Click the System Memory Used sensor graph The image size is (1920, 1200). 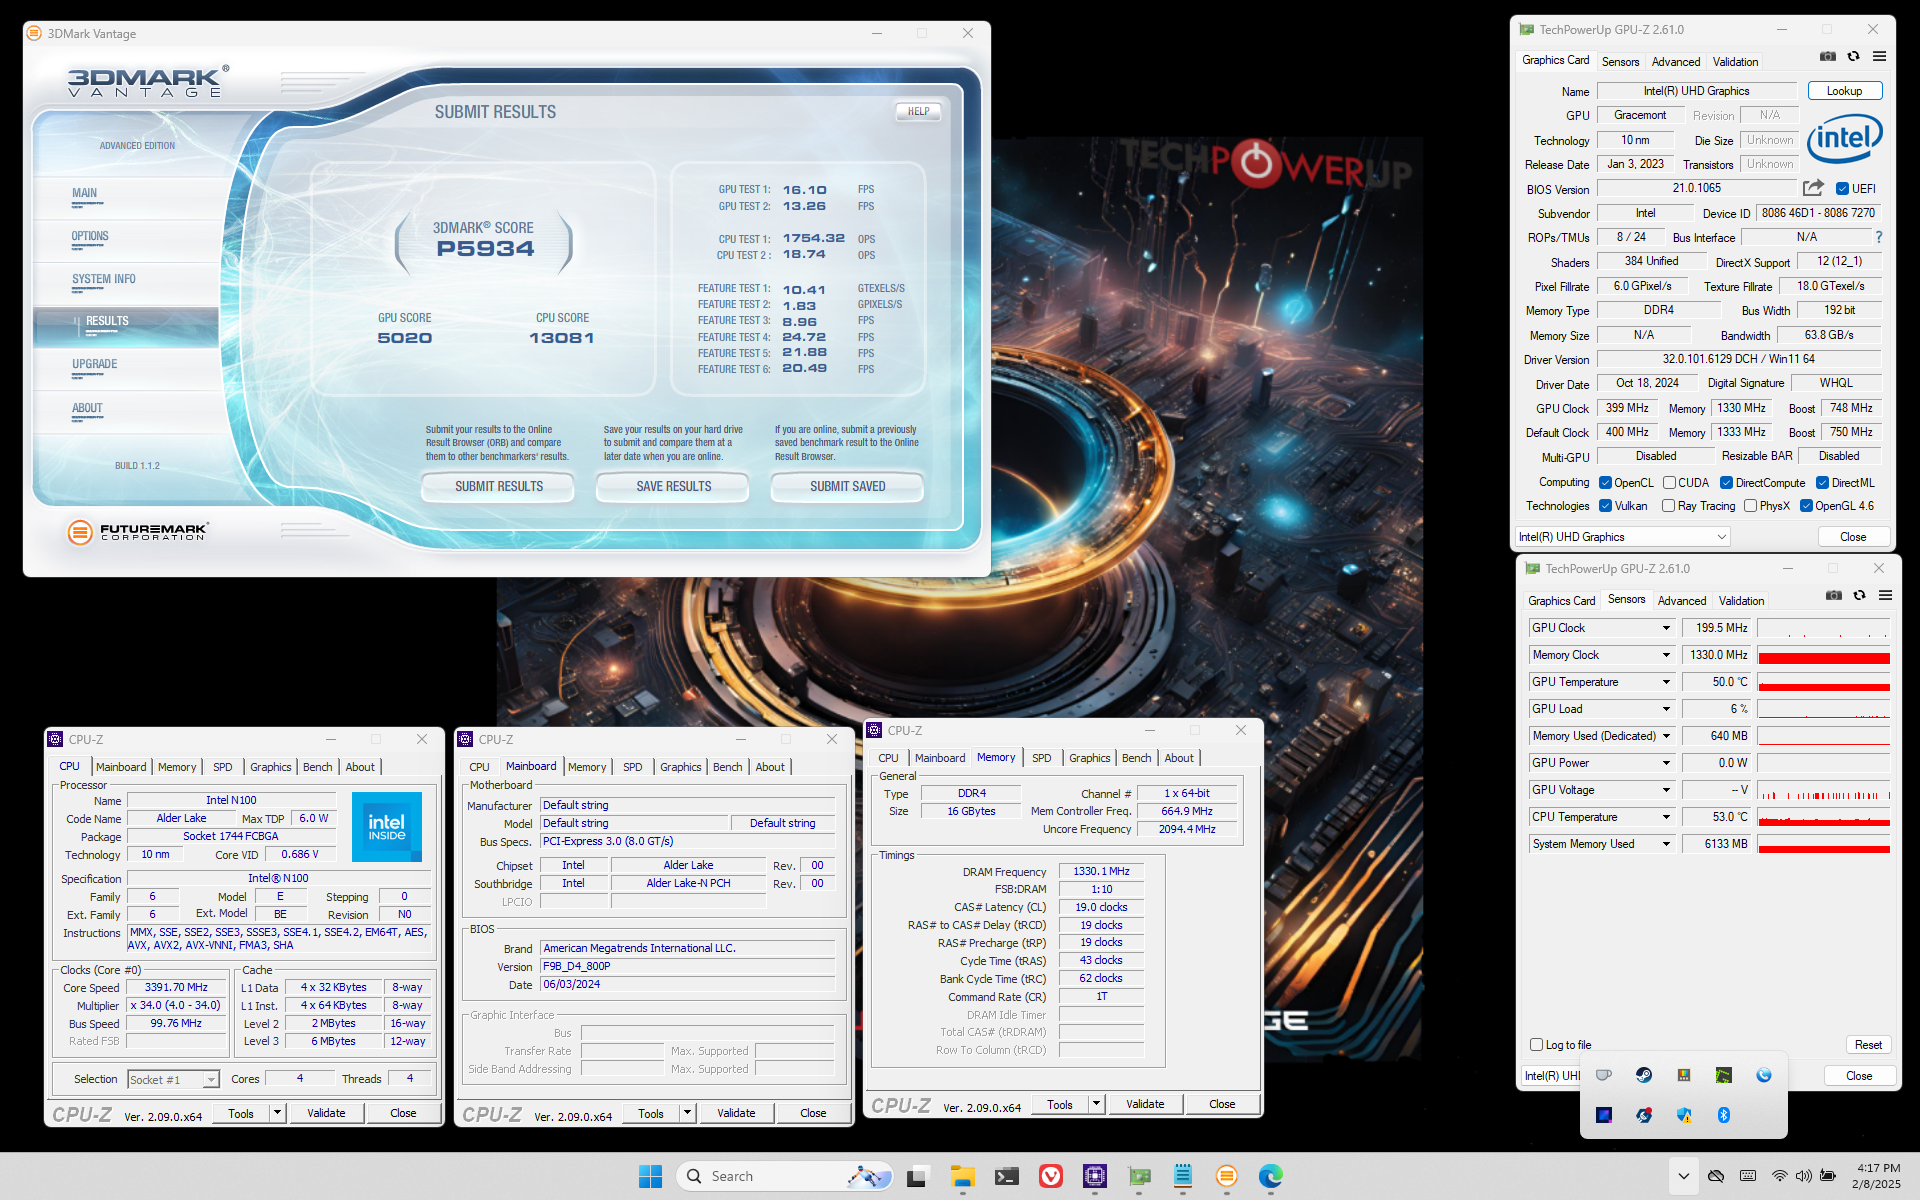tap(1823, 844)
